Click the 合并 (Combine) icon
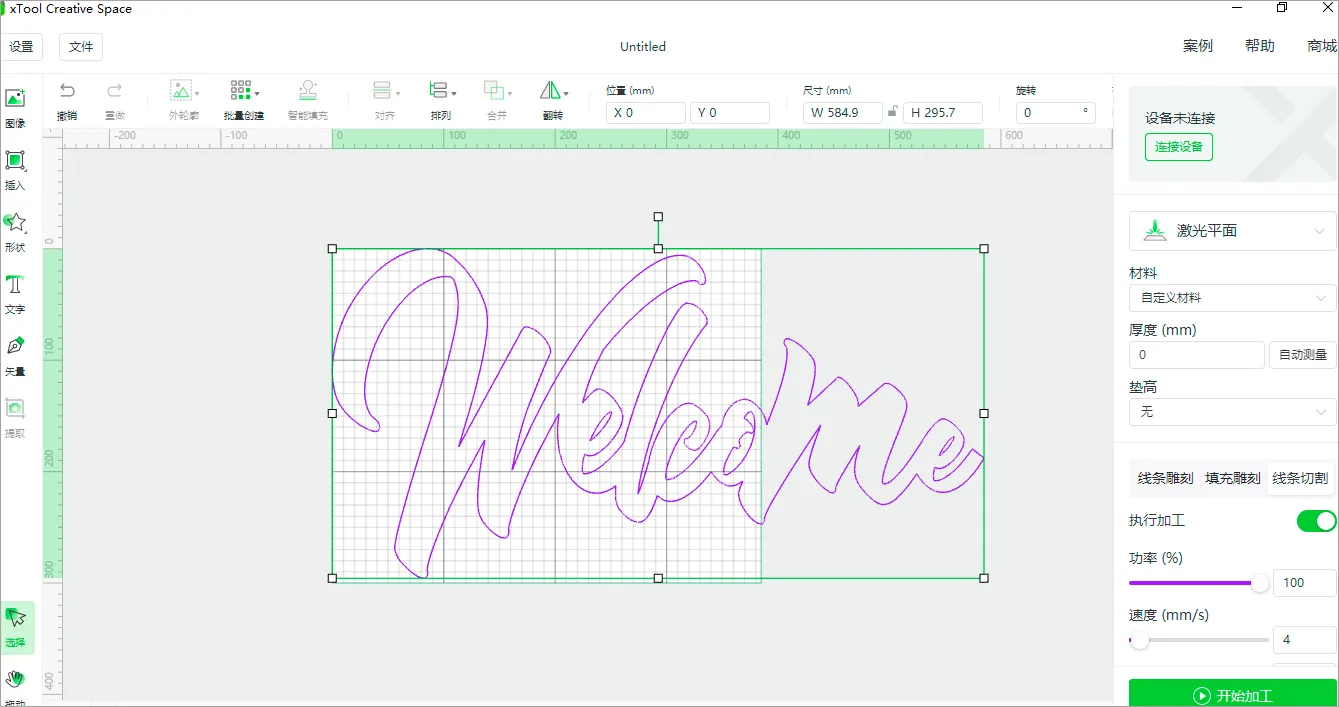The image size is (1339, 707). coord(493,90)
